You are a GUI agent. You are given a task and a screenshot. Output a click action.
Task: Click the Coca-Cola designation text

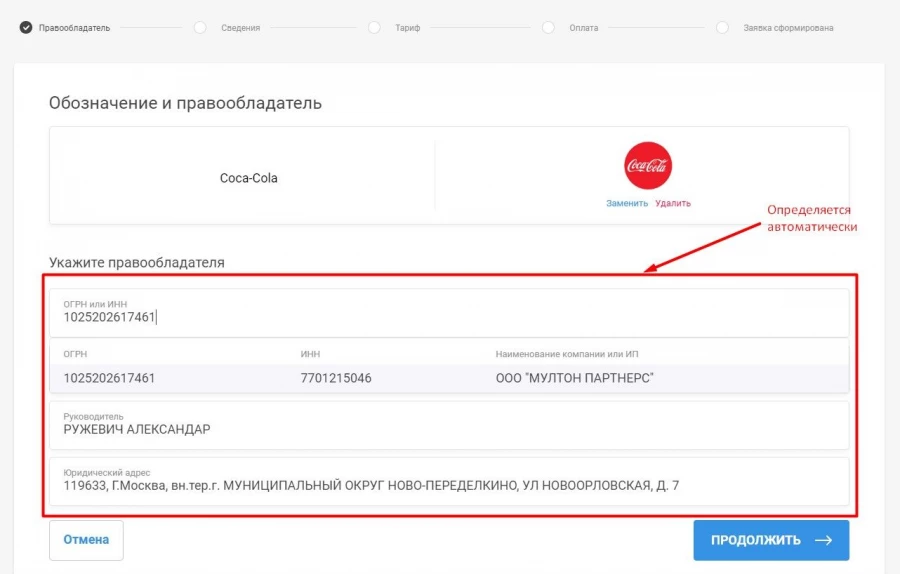coord(249,178)
